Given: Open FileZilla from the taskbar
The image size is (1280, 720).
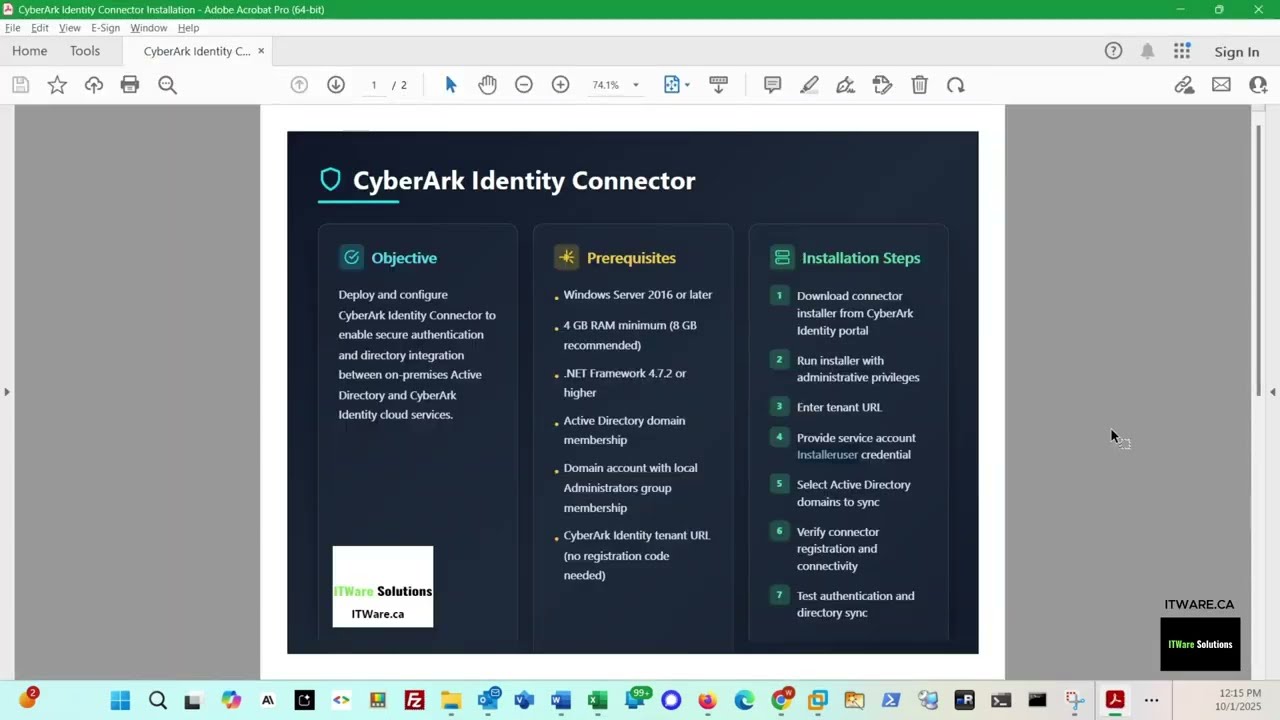Looking at the screenshot, I should pyautogui.click(x=414, y=700).
